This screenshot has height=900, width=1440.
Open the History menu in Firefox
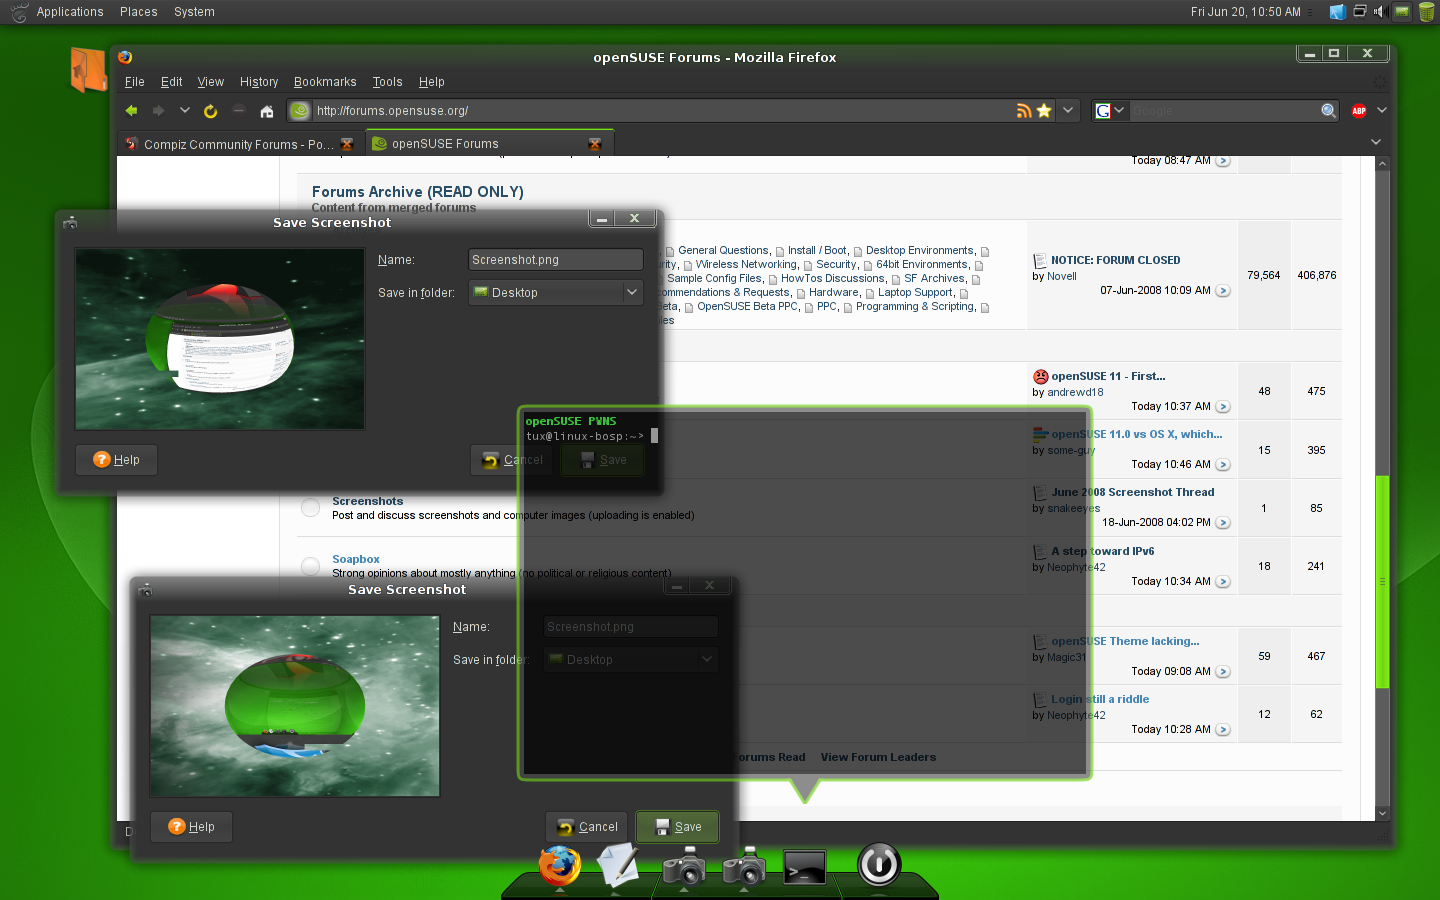tap(259, 82)
